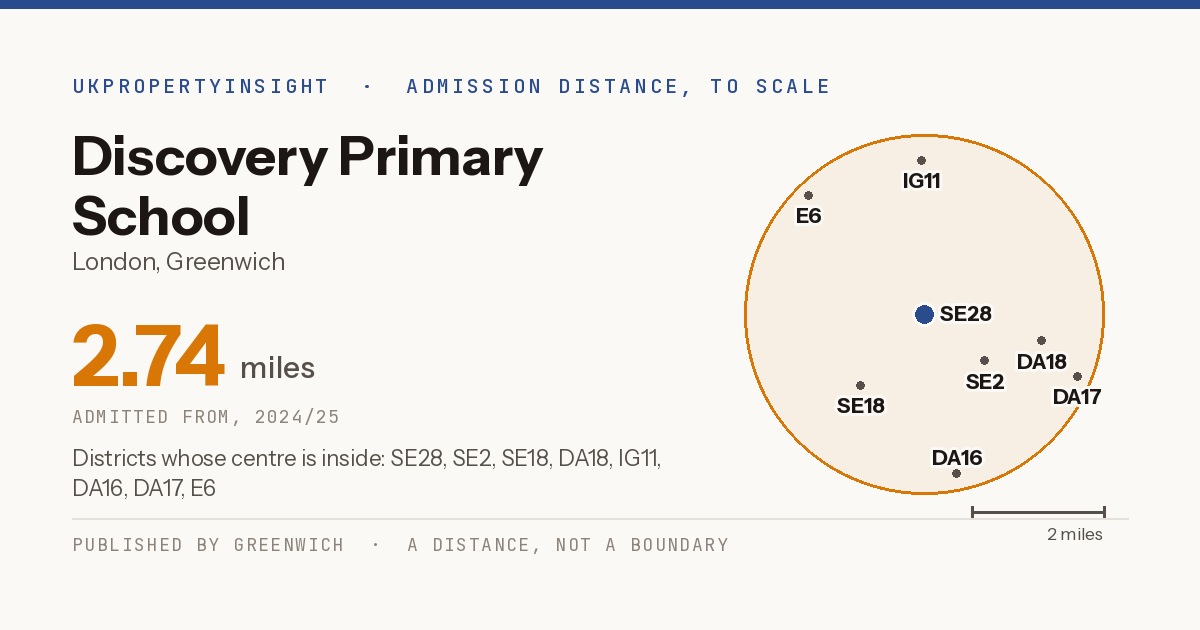Select the DA16 district dot

pyautogui.click(x=956, y=473)
